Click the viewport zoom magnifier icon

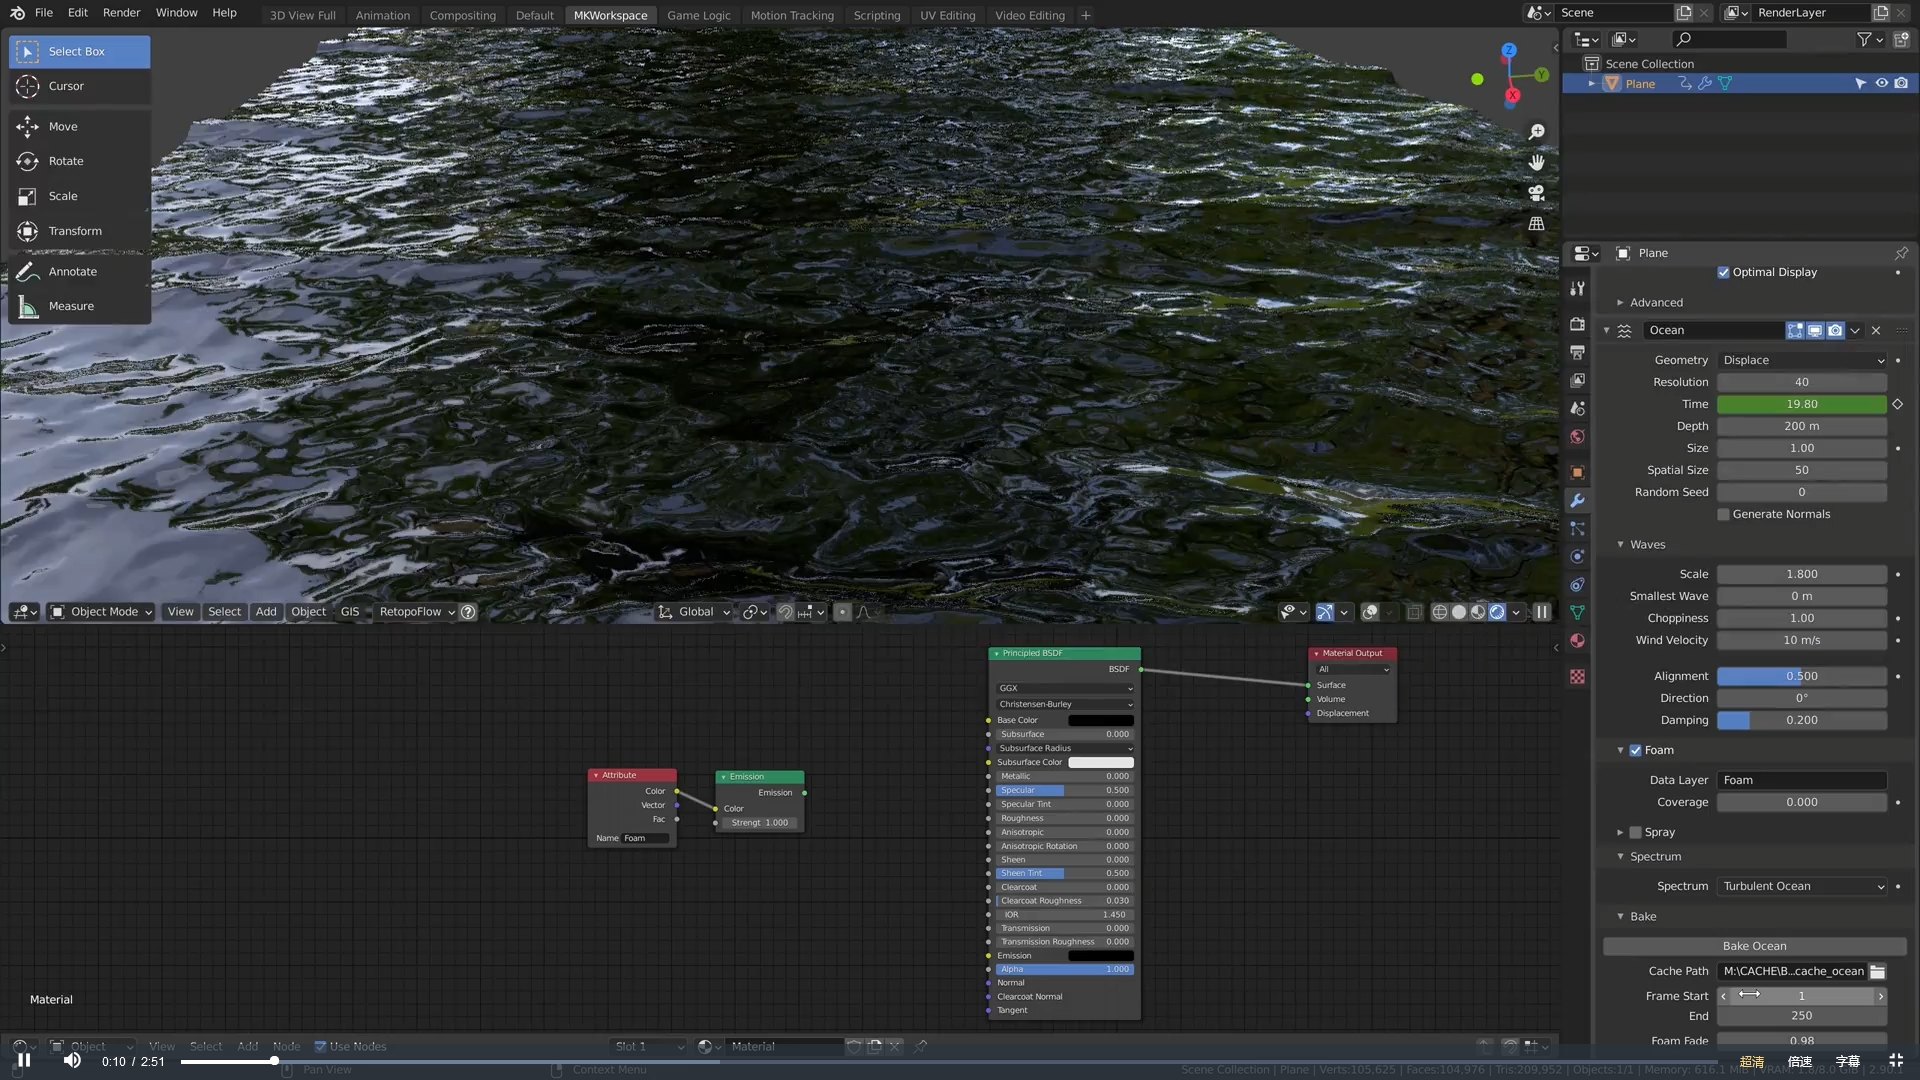(x=1537, y=132)
